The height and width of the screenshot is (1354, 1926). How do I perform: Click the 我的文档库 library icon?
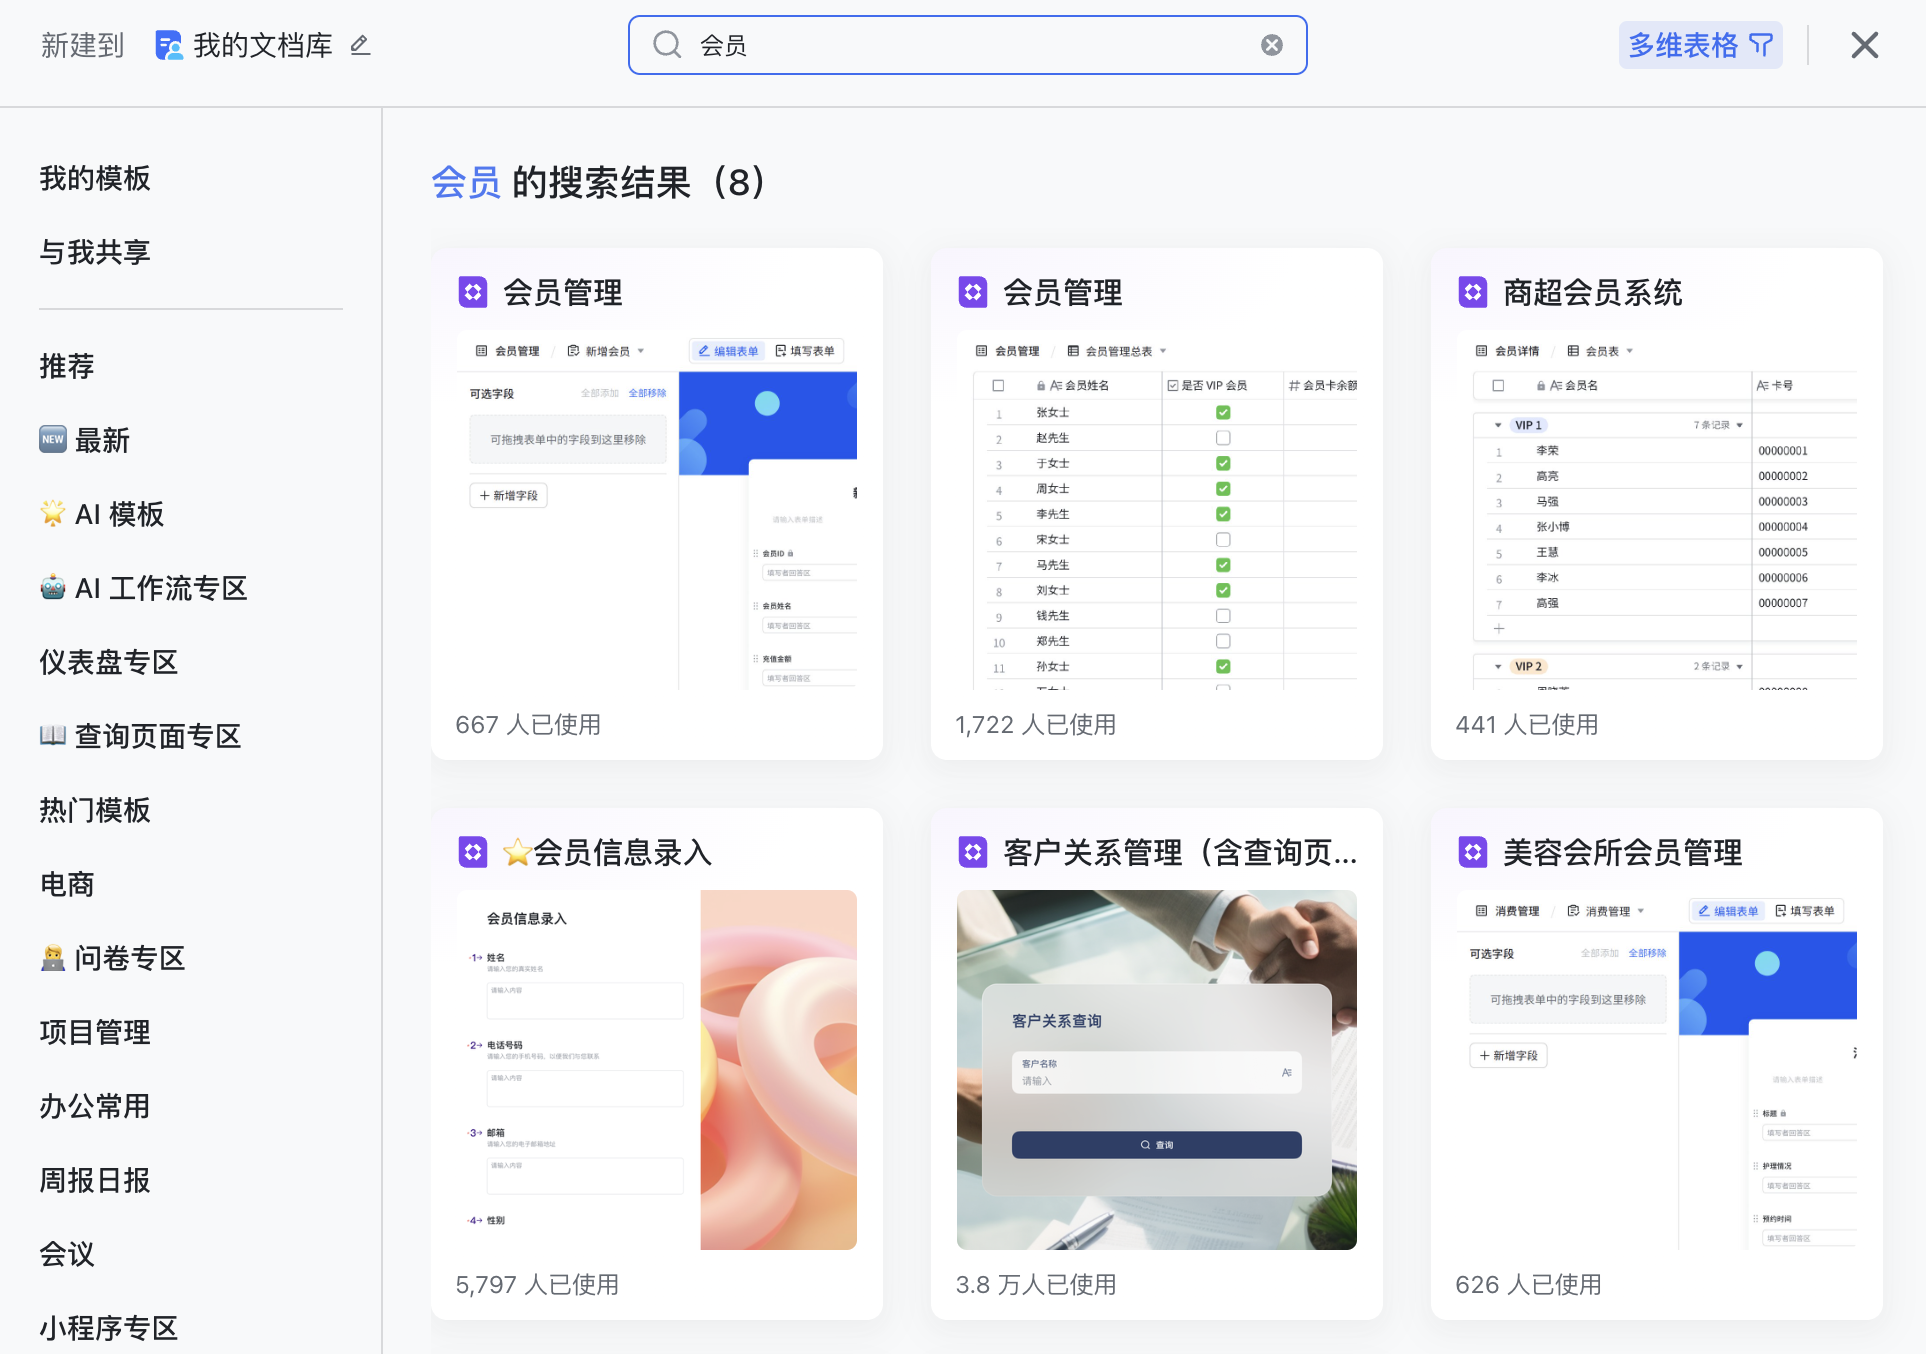[169, 45]
